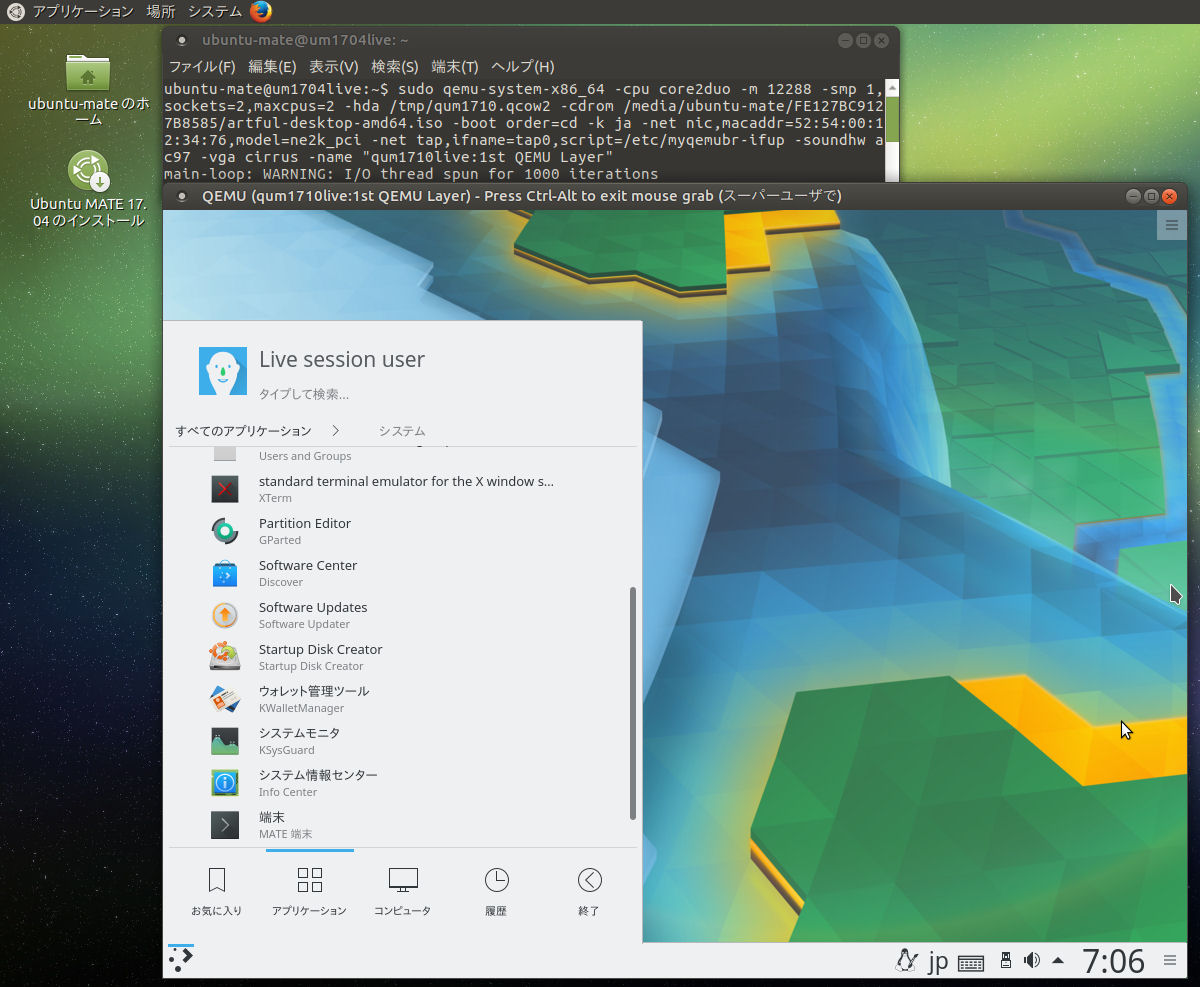The height and width of the screenshot is (987, 1200).
Task: Click the Live session user avatar
Action: 223,372
